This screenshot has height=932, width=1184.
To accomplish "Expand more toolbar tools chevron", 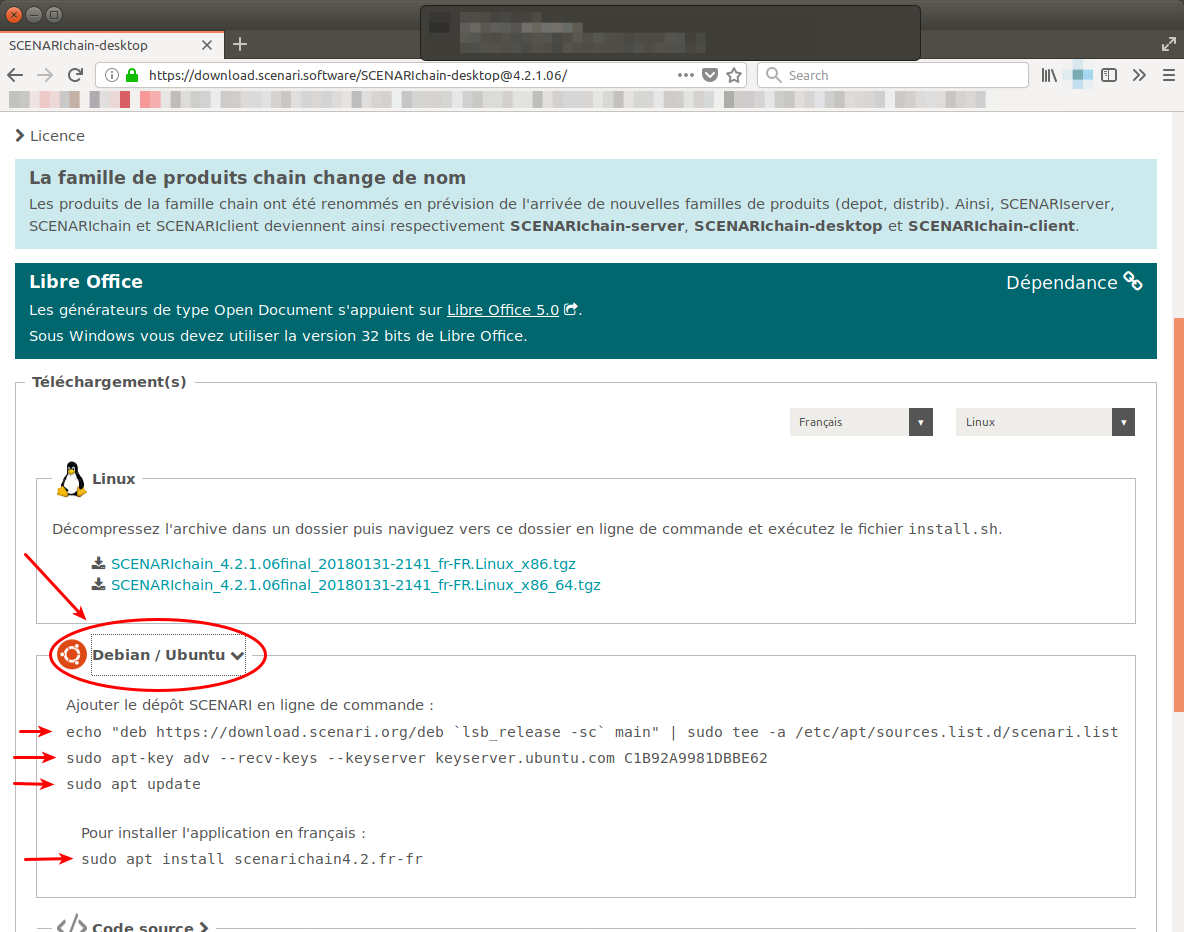I will pos(1139,75).
